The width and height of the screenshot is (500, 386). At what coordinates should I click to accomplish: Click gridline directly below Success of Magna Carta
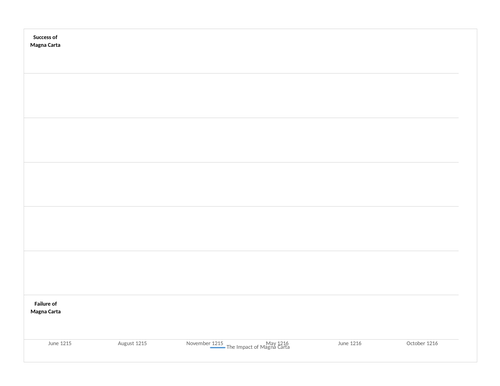(241, 73)
